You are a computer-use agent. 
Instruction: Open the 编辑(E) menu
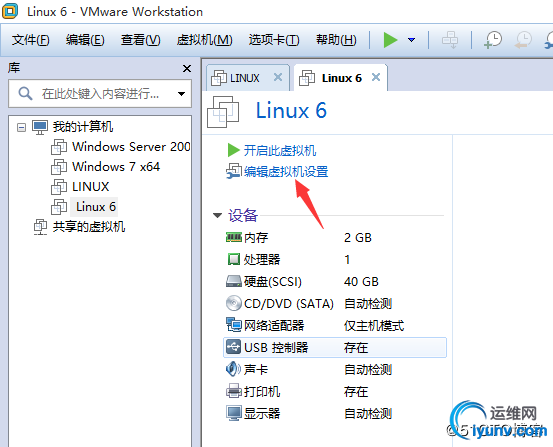85,40
